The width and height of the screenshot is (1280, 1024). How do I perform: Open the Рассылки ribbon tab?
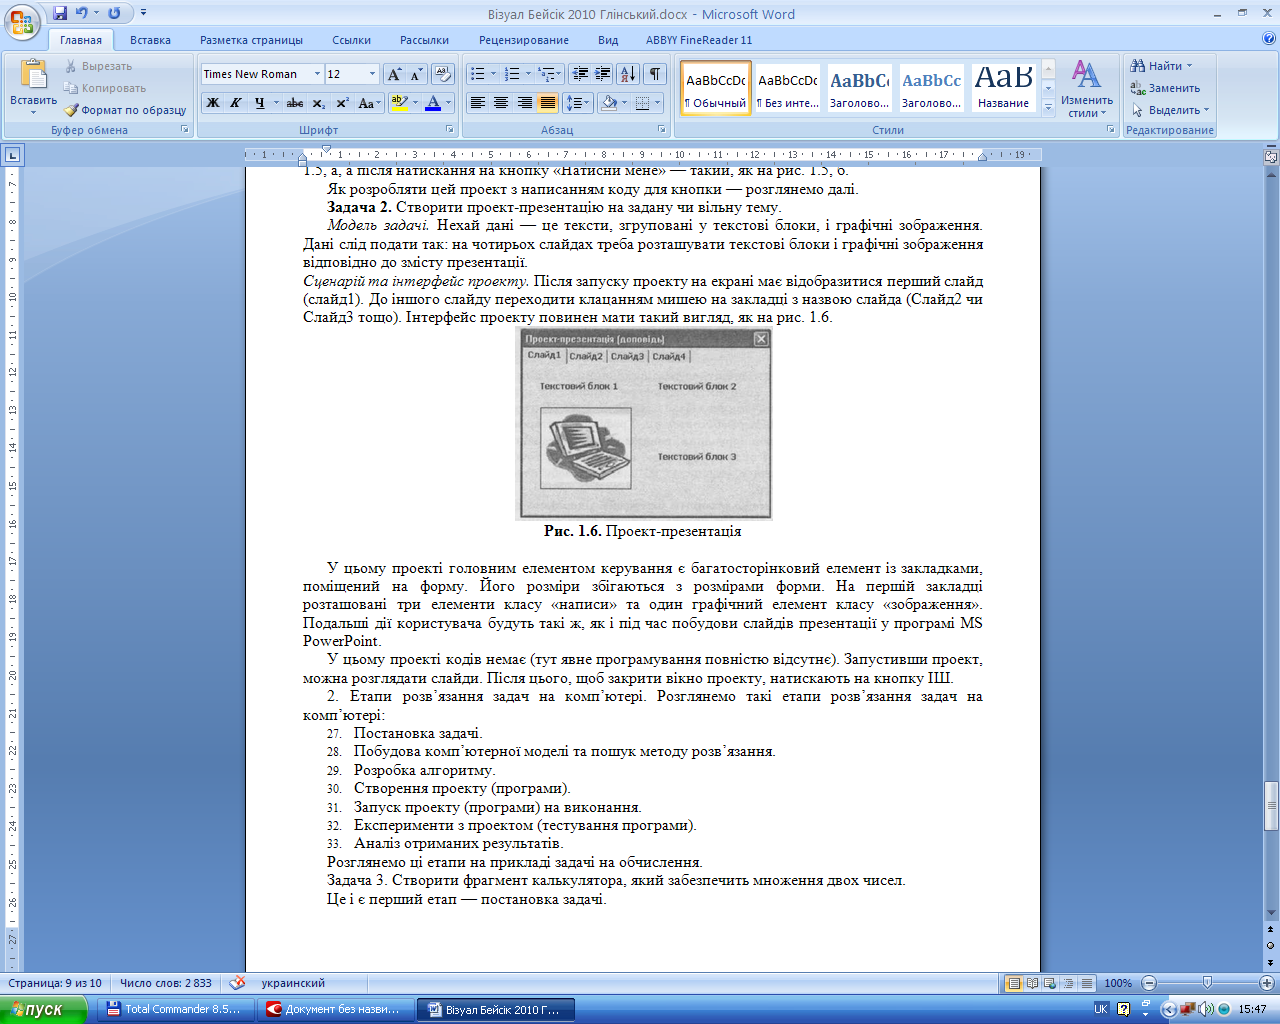click(x=424, y=40)
